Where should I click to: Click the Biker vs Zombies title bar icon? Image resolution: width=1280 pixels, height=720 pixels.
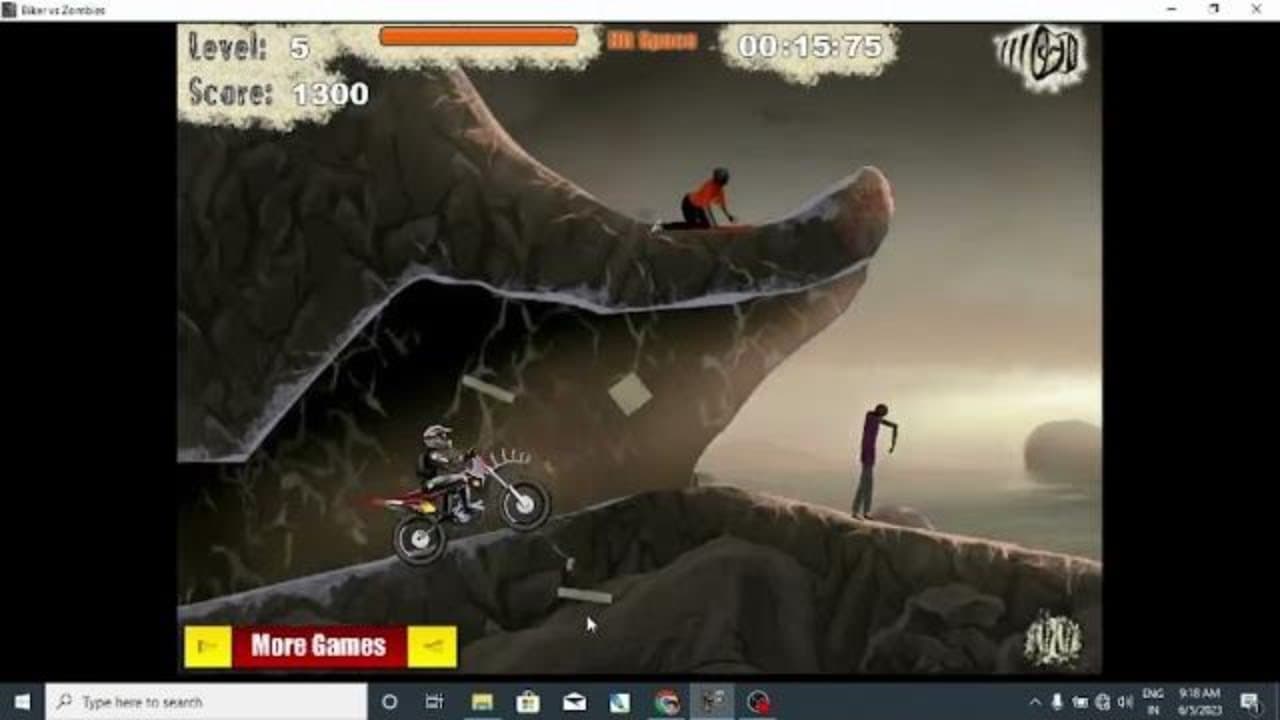pyautogui.click(x=10, y=10)
